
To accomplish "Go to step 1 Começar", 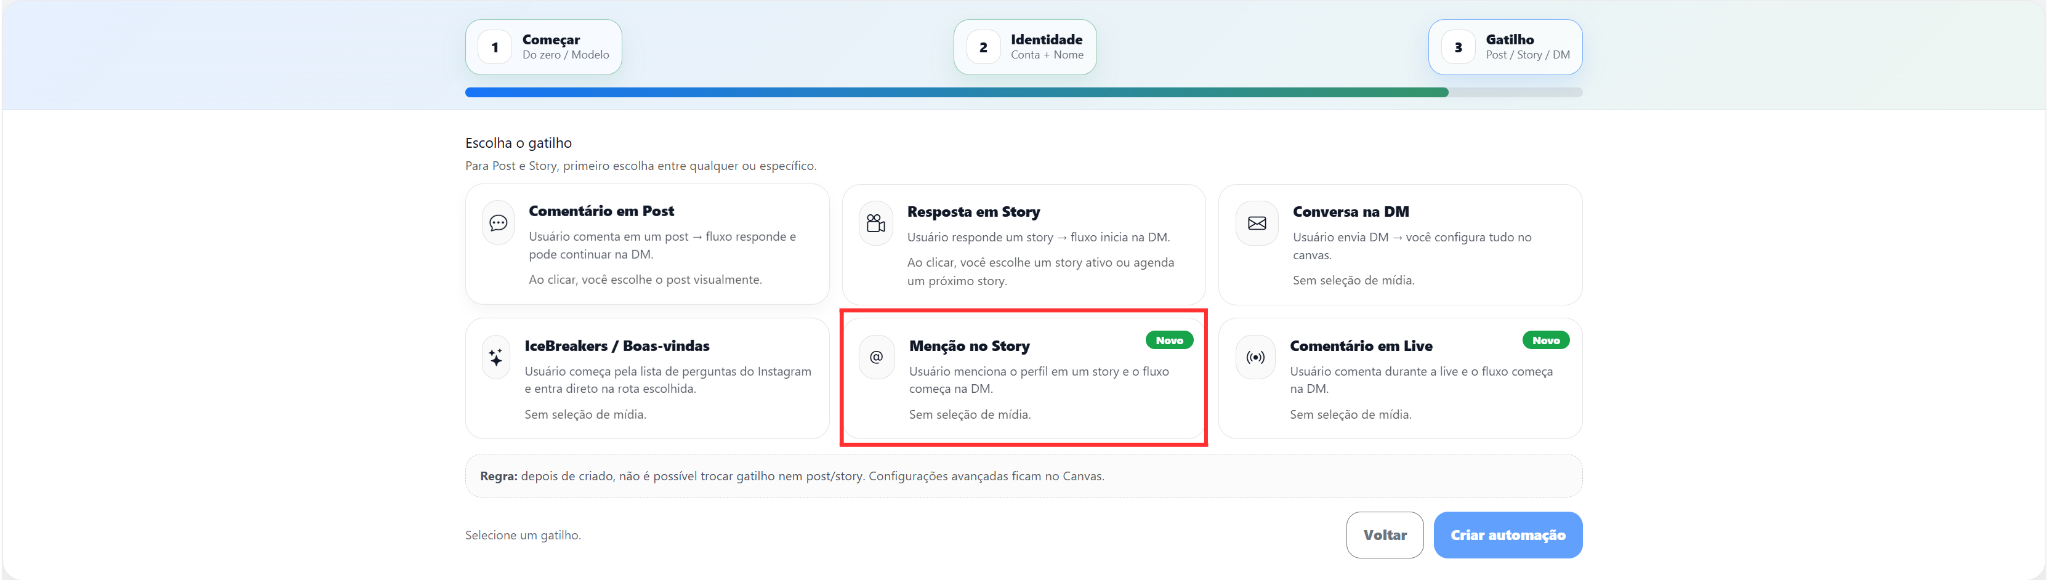I will pos(543,47).
